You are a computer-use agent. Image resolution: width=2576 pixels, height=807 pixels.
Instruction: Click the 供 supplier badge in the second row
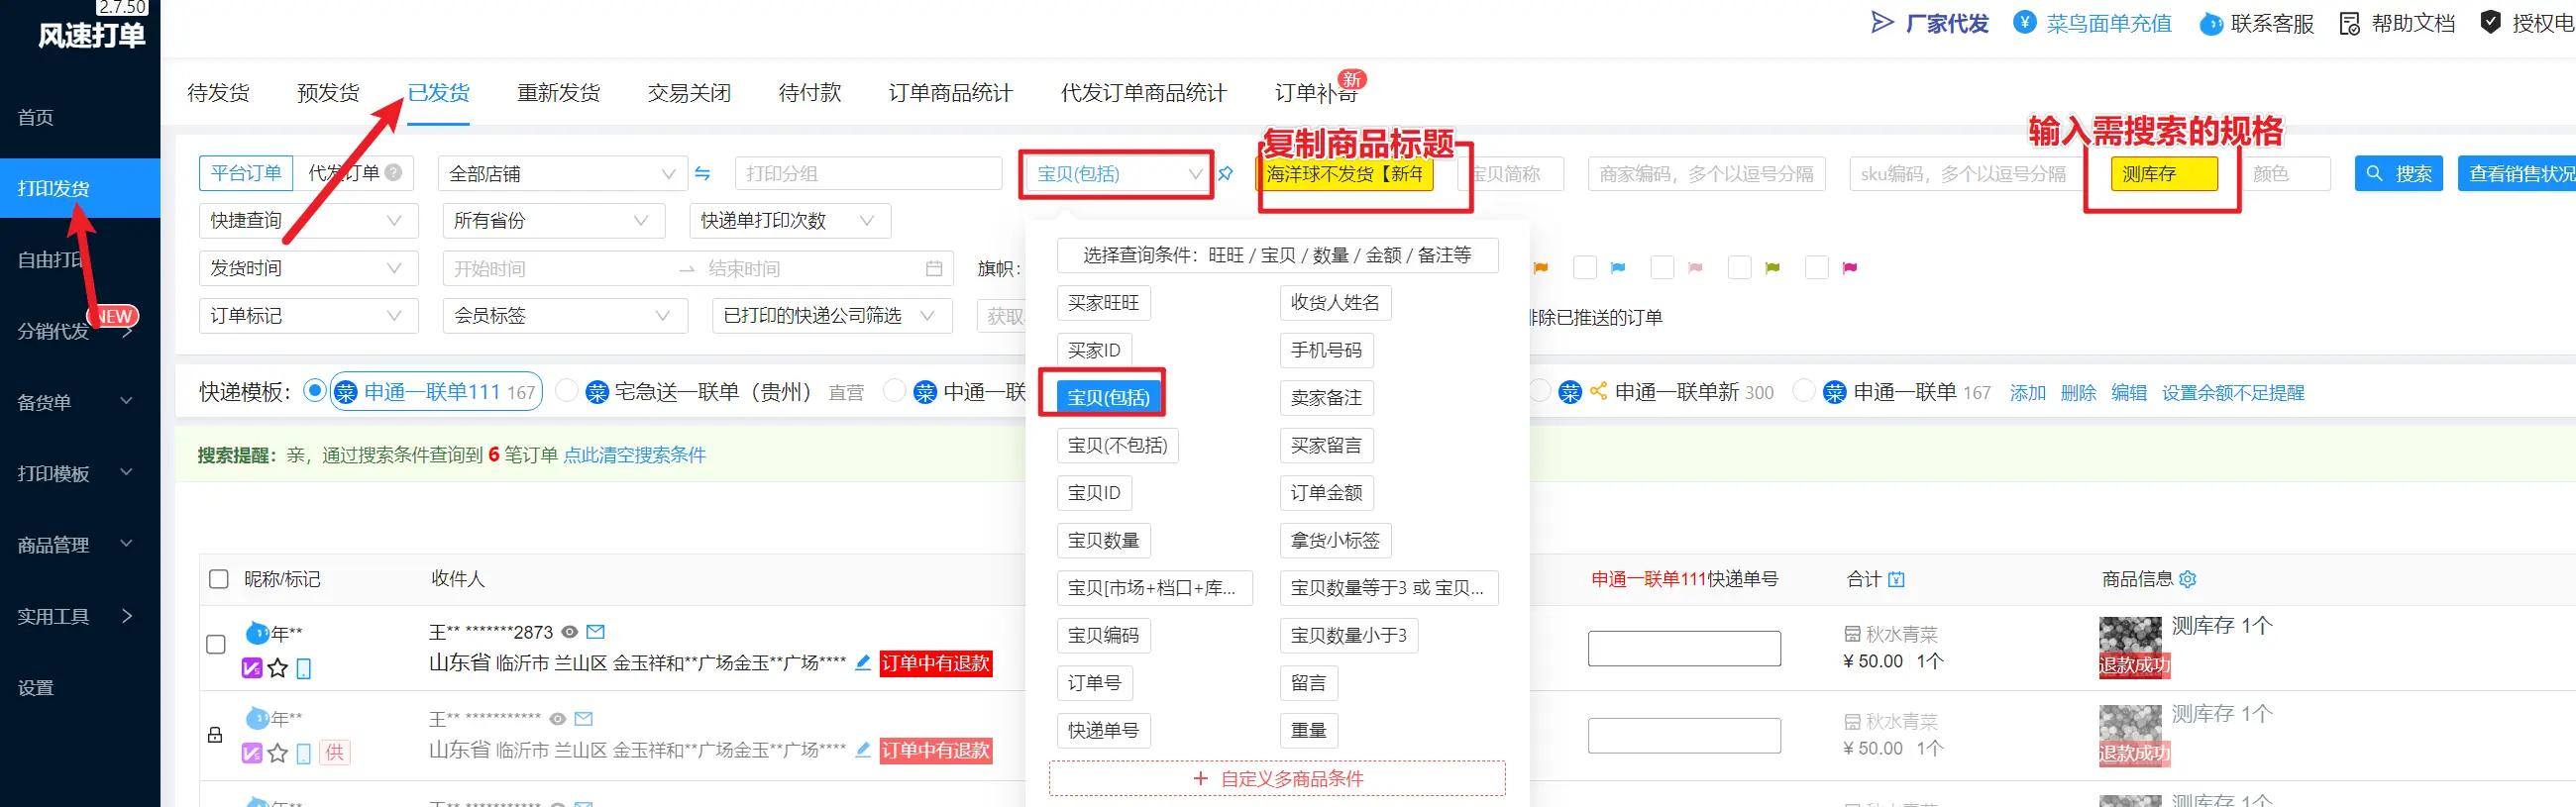[x=335, y=752]
